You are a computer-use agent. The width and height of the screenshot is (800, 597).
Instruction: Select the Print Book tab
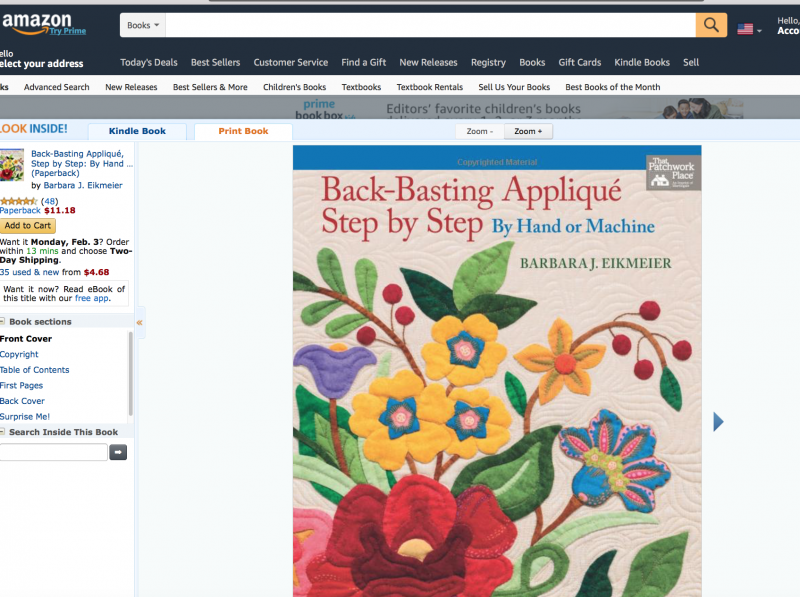point(243,131)
